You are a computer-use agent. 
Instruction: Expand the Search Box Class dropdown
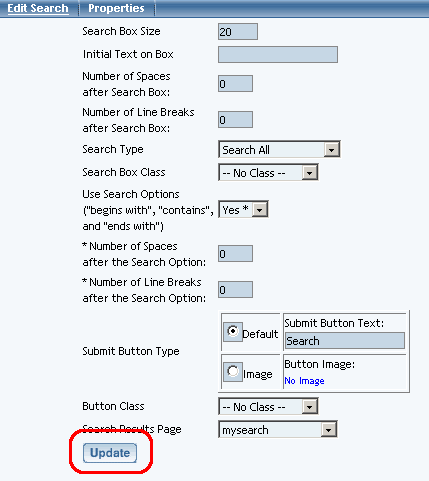pyautogui.click(x=268, y=173)
